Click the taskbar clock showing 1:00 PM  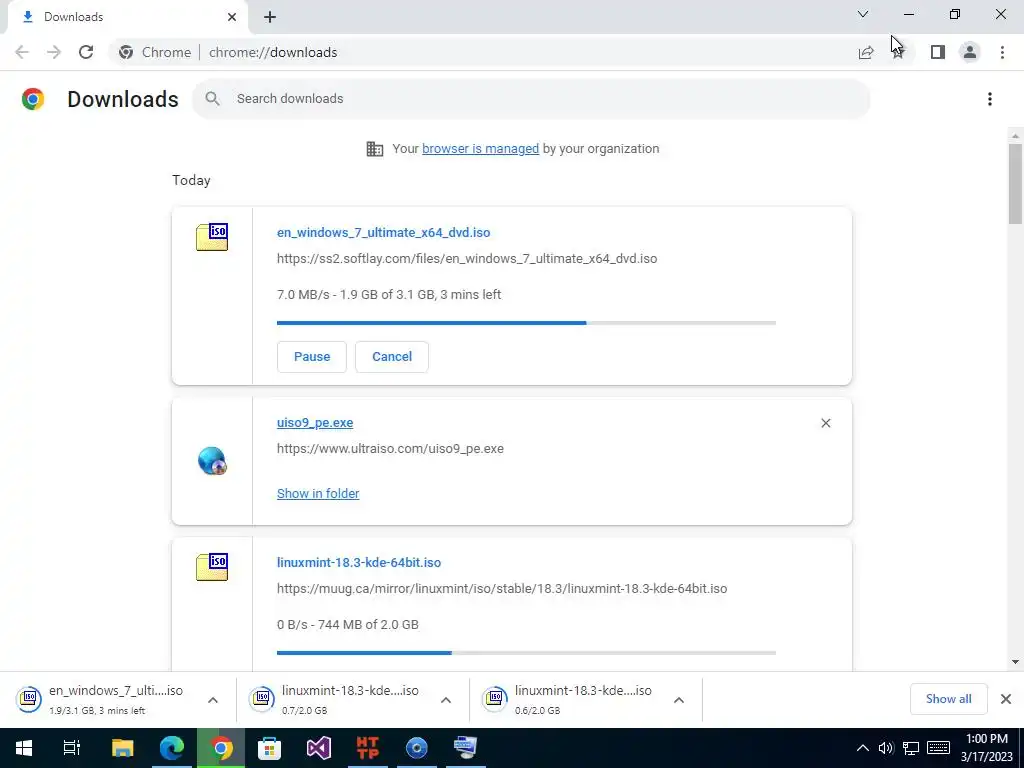pos(986,748)
